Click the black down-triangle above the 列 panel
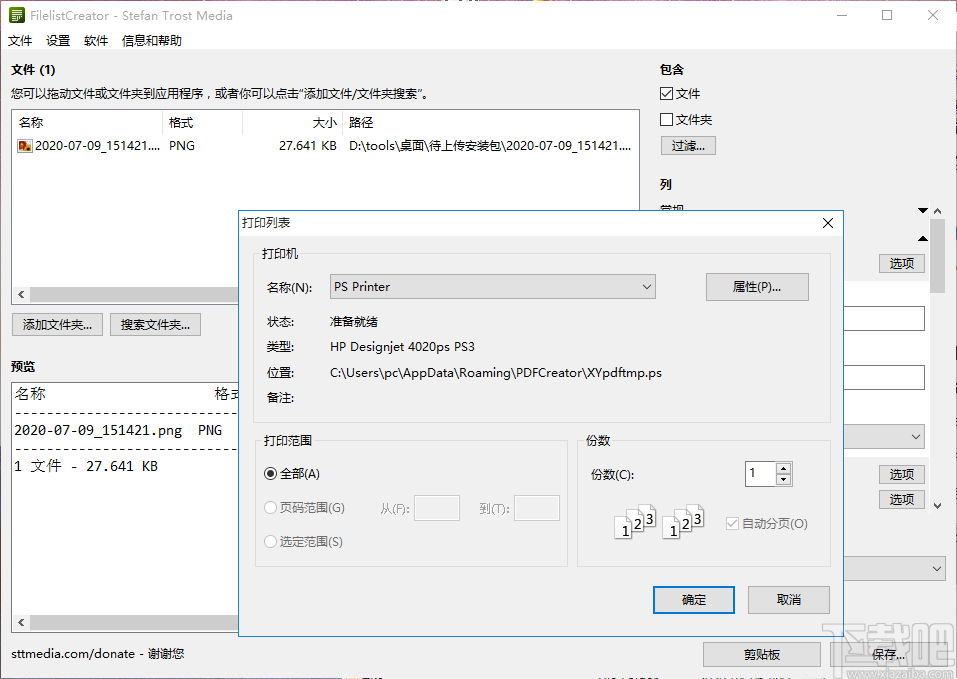The width and height of the screenshot is (957, 679). pyautogui.click(x=922, y=210)
